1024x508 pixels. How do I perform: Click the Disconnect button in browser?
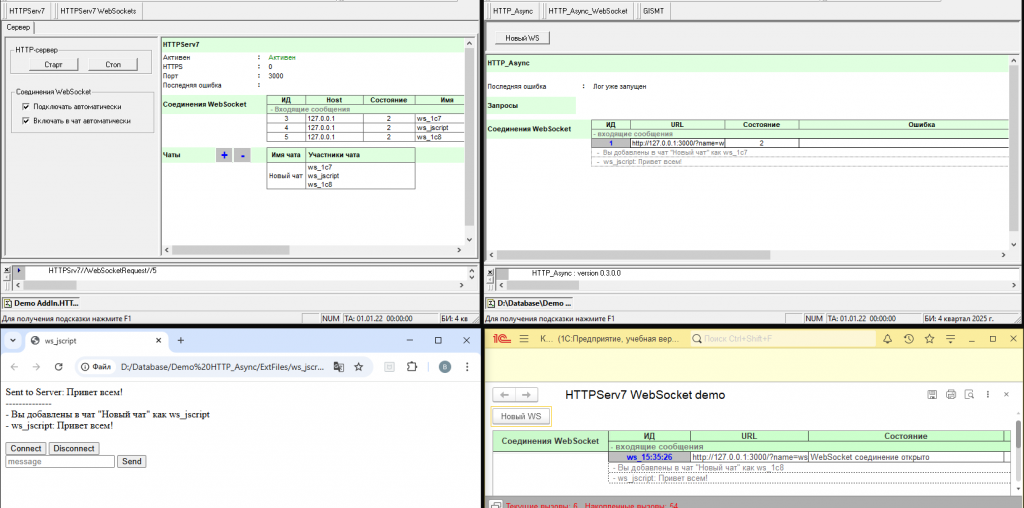pyautogui.click(x=74, y=449)
